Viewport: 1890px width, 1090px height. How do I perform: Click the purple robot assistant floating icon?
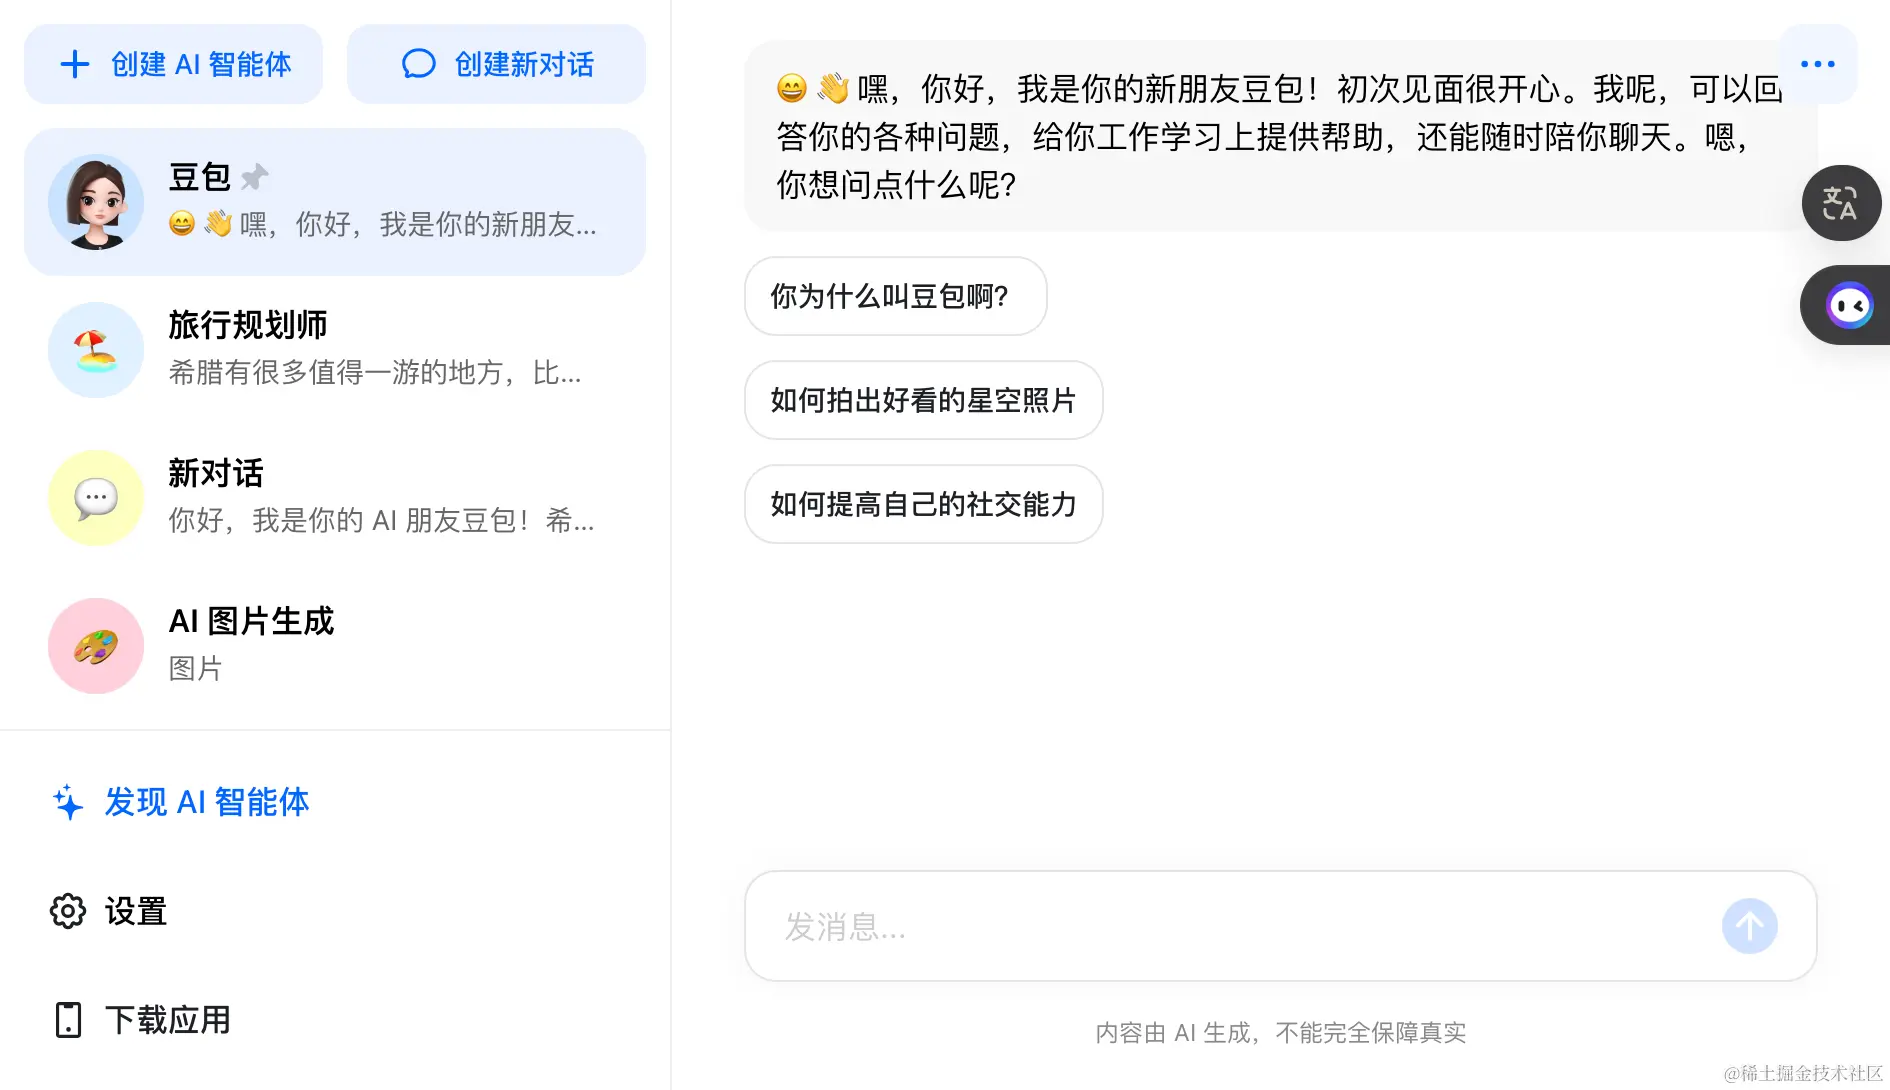(1848, 305)
